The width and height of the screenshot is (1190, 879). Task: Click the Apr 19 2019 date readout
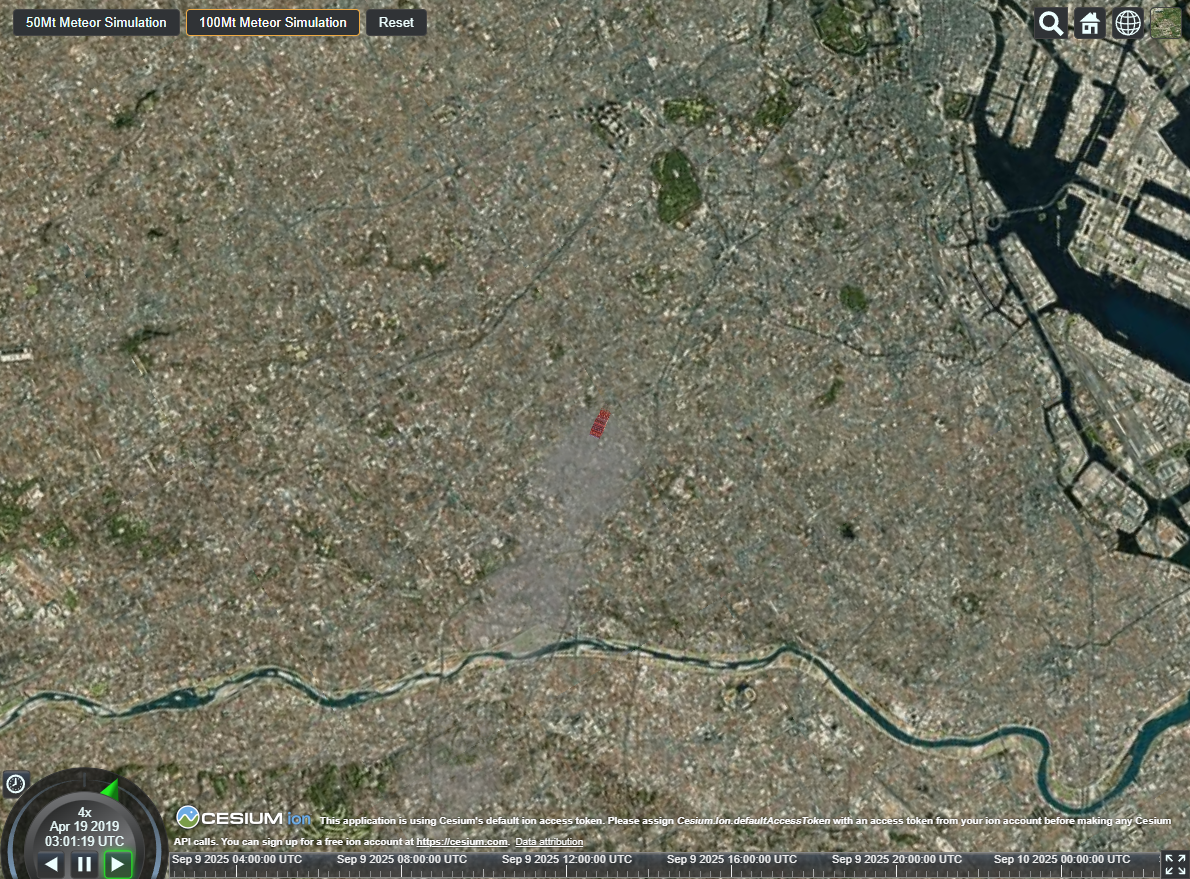84,827
